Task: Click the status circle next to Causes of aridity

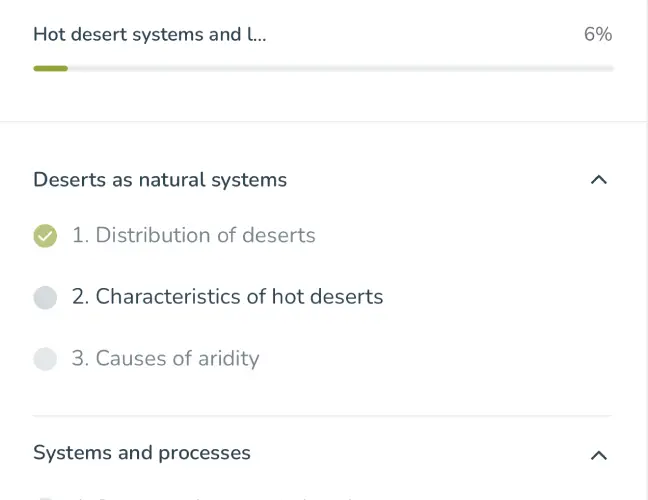Action: (x=45, y=359)
